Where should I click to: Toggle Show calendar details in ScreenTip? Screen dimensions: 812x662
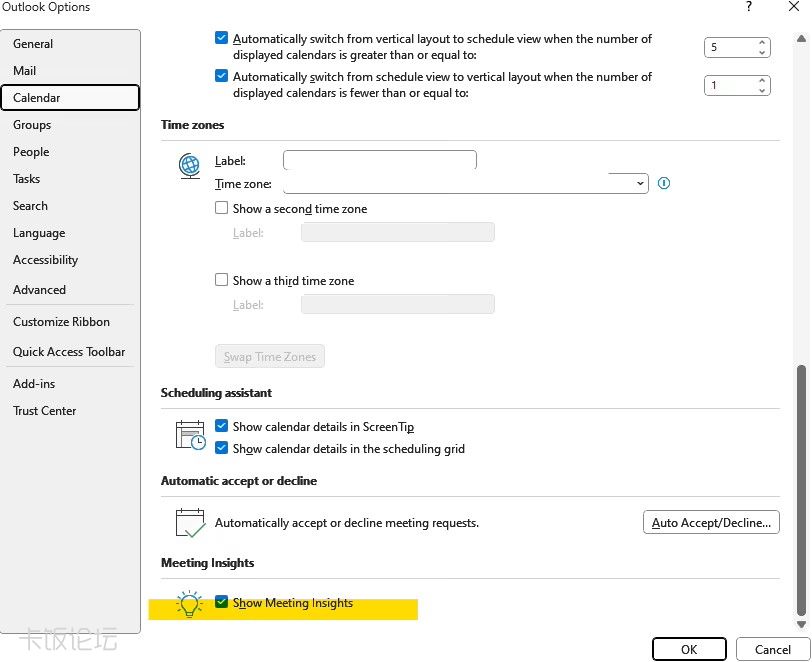[x=221, y=426]
